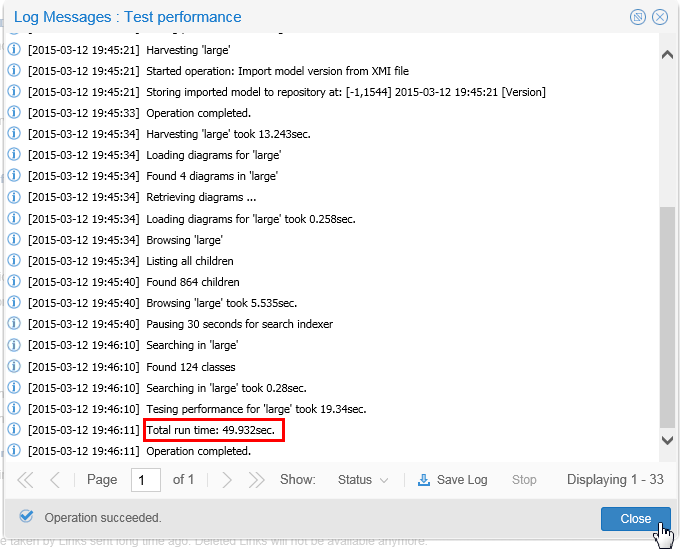
Task: Select 'Browsing 'large' took 5.535sec.' message
Action: (221, 303)
